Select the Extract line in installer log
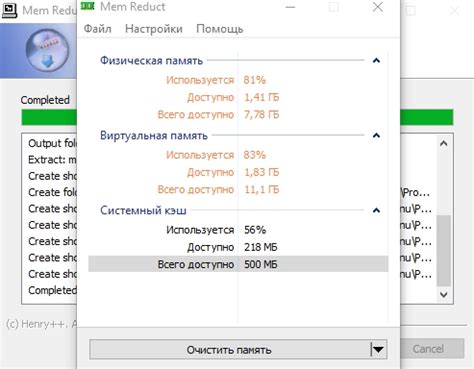Image resolution: width=474 pixels, height=369 pixels. pos(52,160)
